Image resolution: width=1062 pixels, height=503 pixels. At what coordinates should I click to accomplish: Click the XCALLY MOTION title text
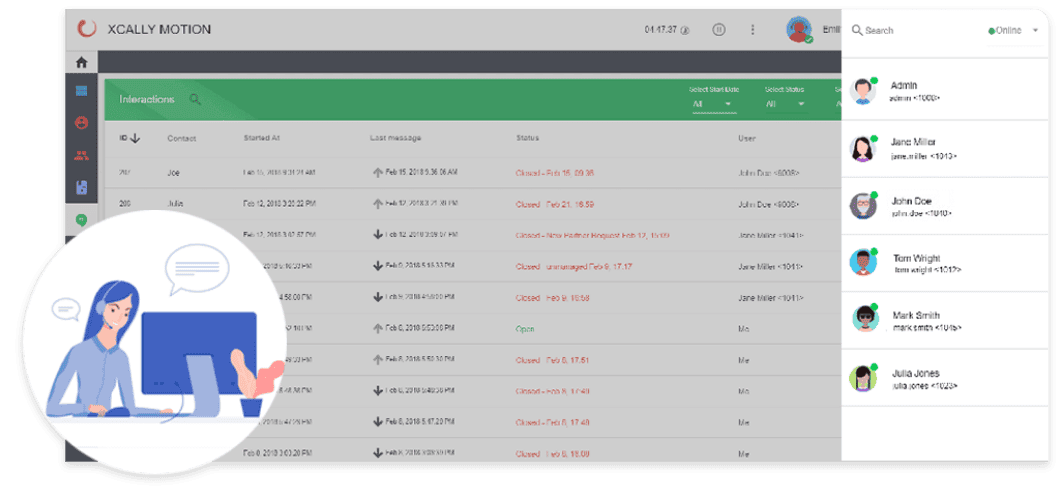(159, 29)
